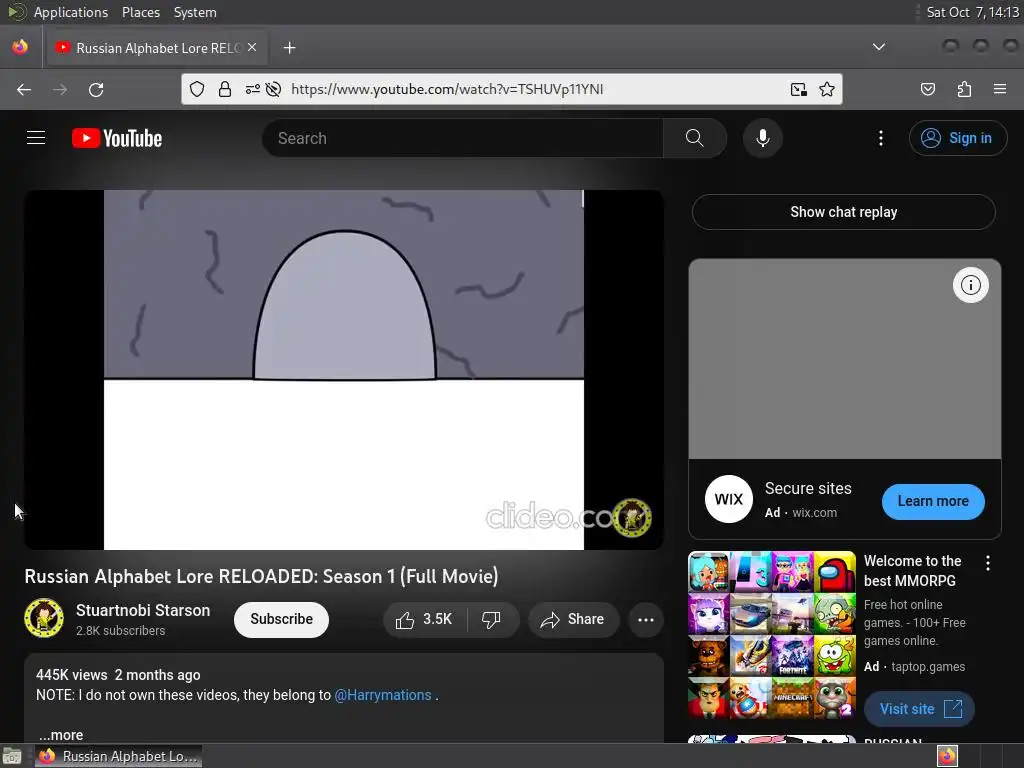
Task: Open site permissions icon in address bar
Action: [x=253, y=89]
